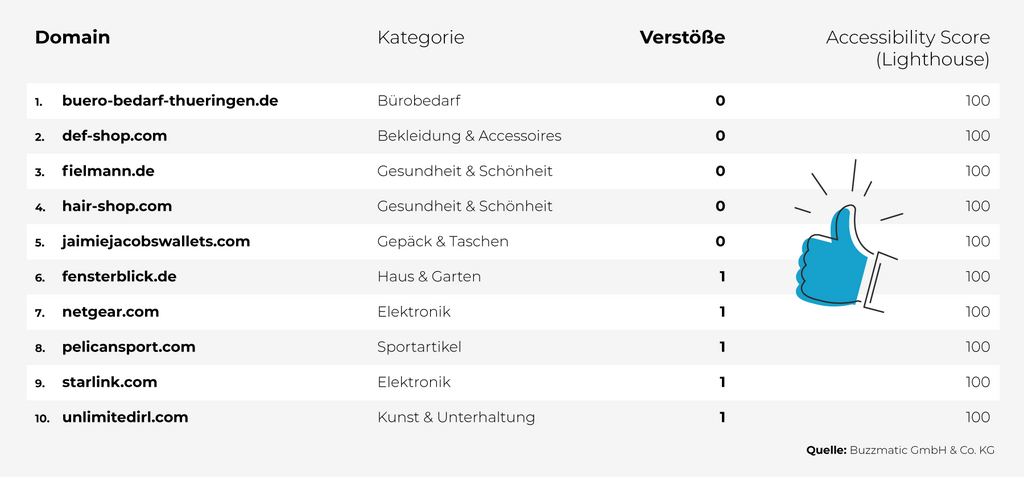Click the Quelle Buzzmatic GmbH source text

pos(900,450)
